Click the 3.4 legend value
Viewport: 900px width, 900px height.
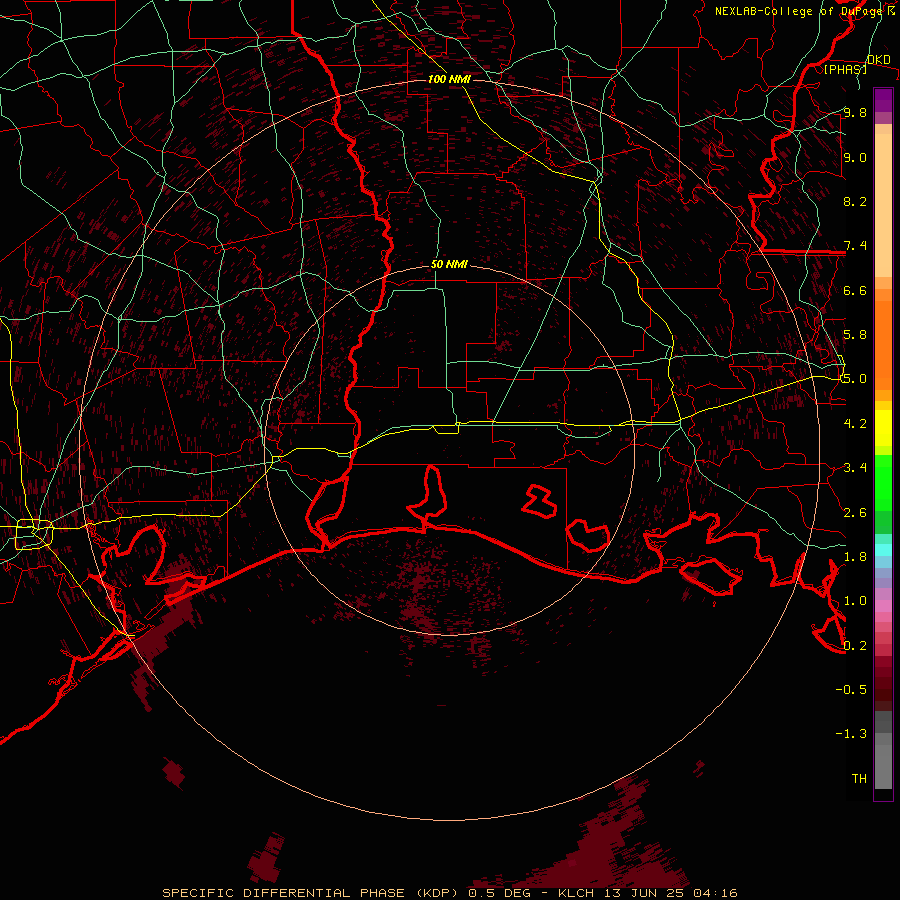[855, 468]
